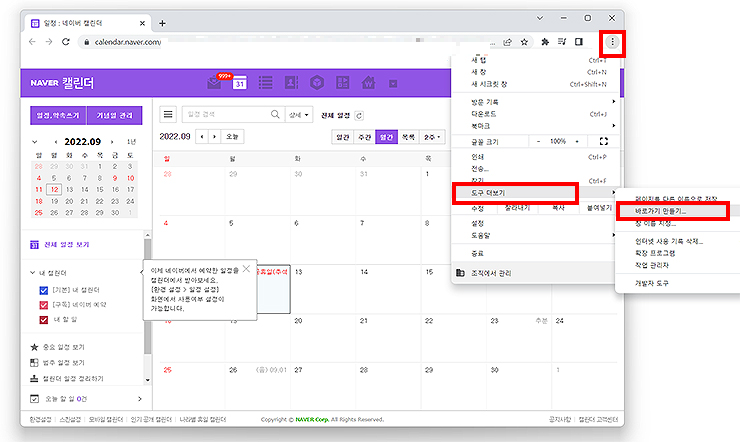Click the calendar 31 icon in purple header

point(240,83)
